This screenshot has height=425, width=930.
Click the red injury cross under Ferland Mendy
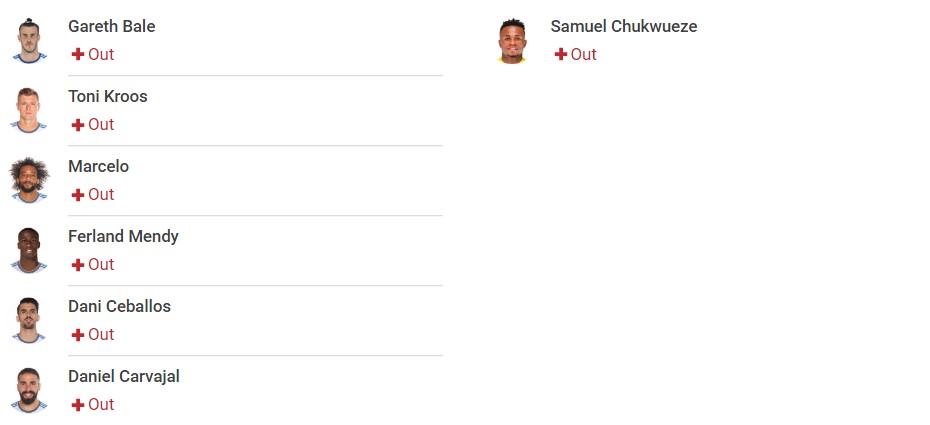78,264
